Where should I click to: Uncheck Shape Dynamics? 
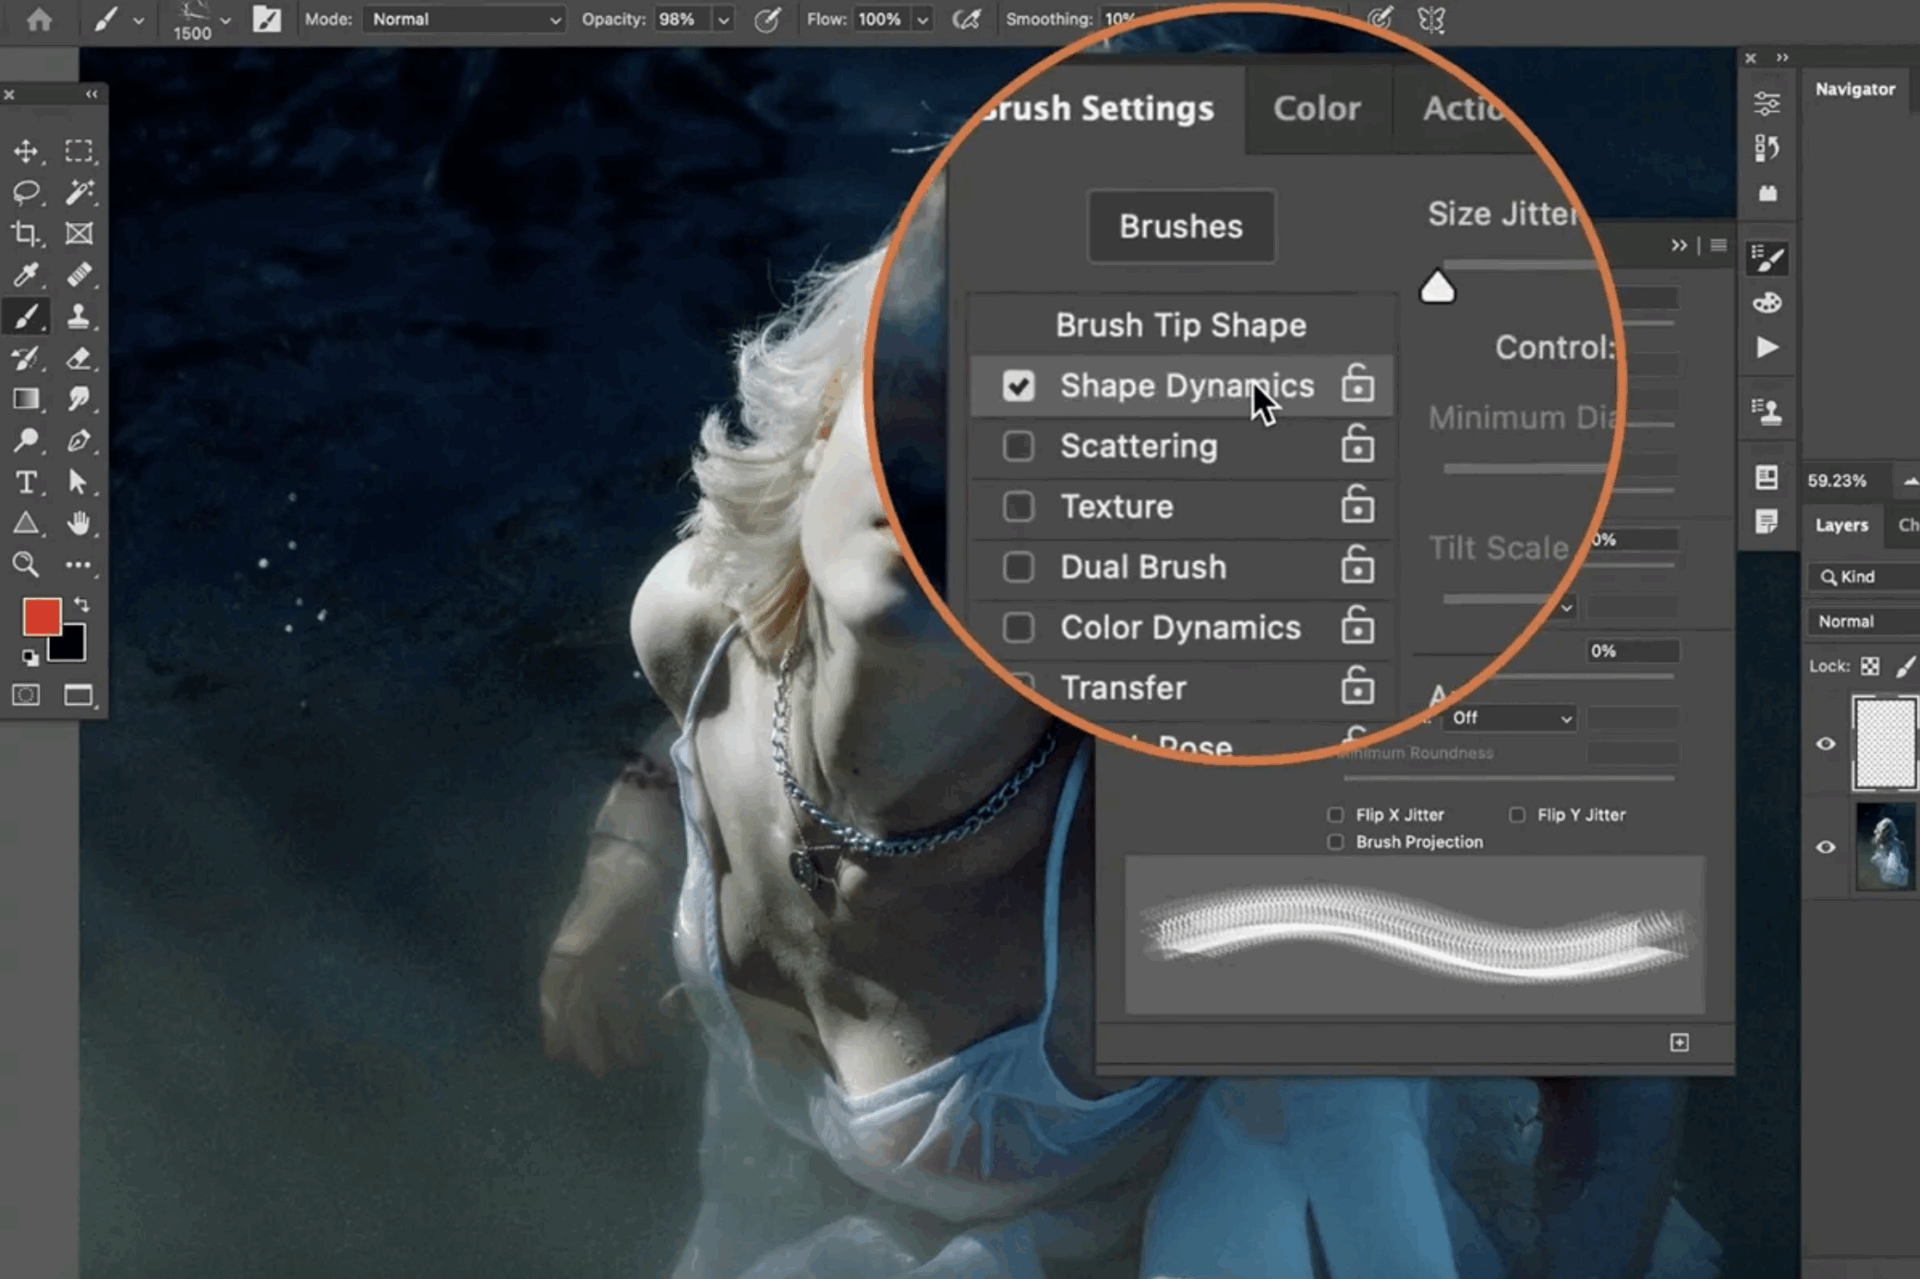1019,385
